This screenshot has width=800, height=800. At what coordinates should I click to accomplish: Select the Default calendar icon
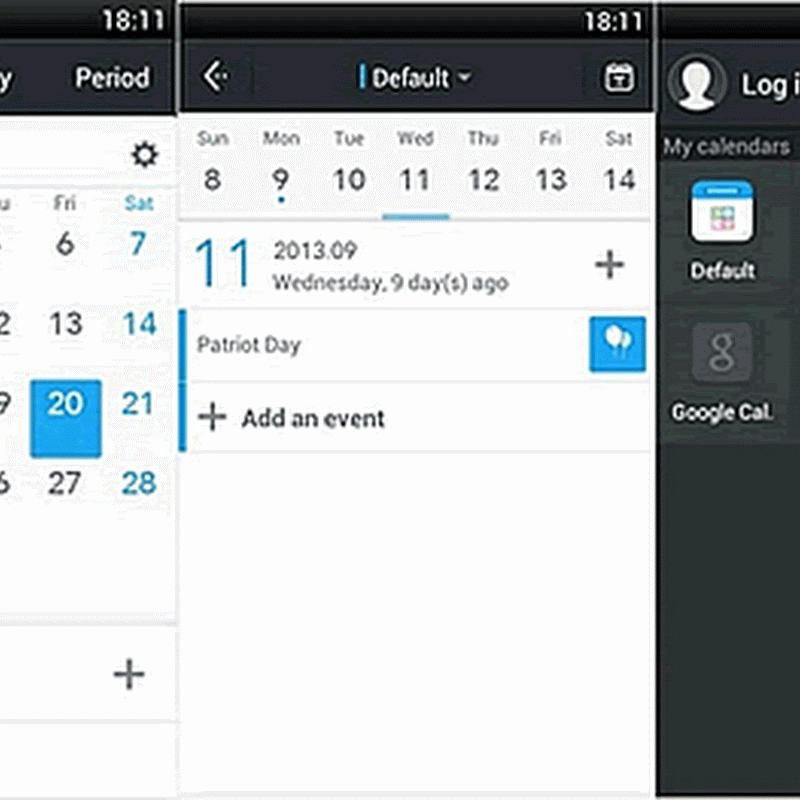point(722,213)
